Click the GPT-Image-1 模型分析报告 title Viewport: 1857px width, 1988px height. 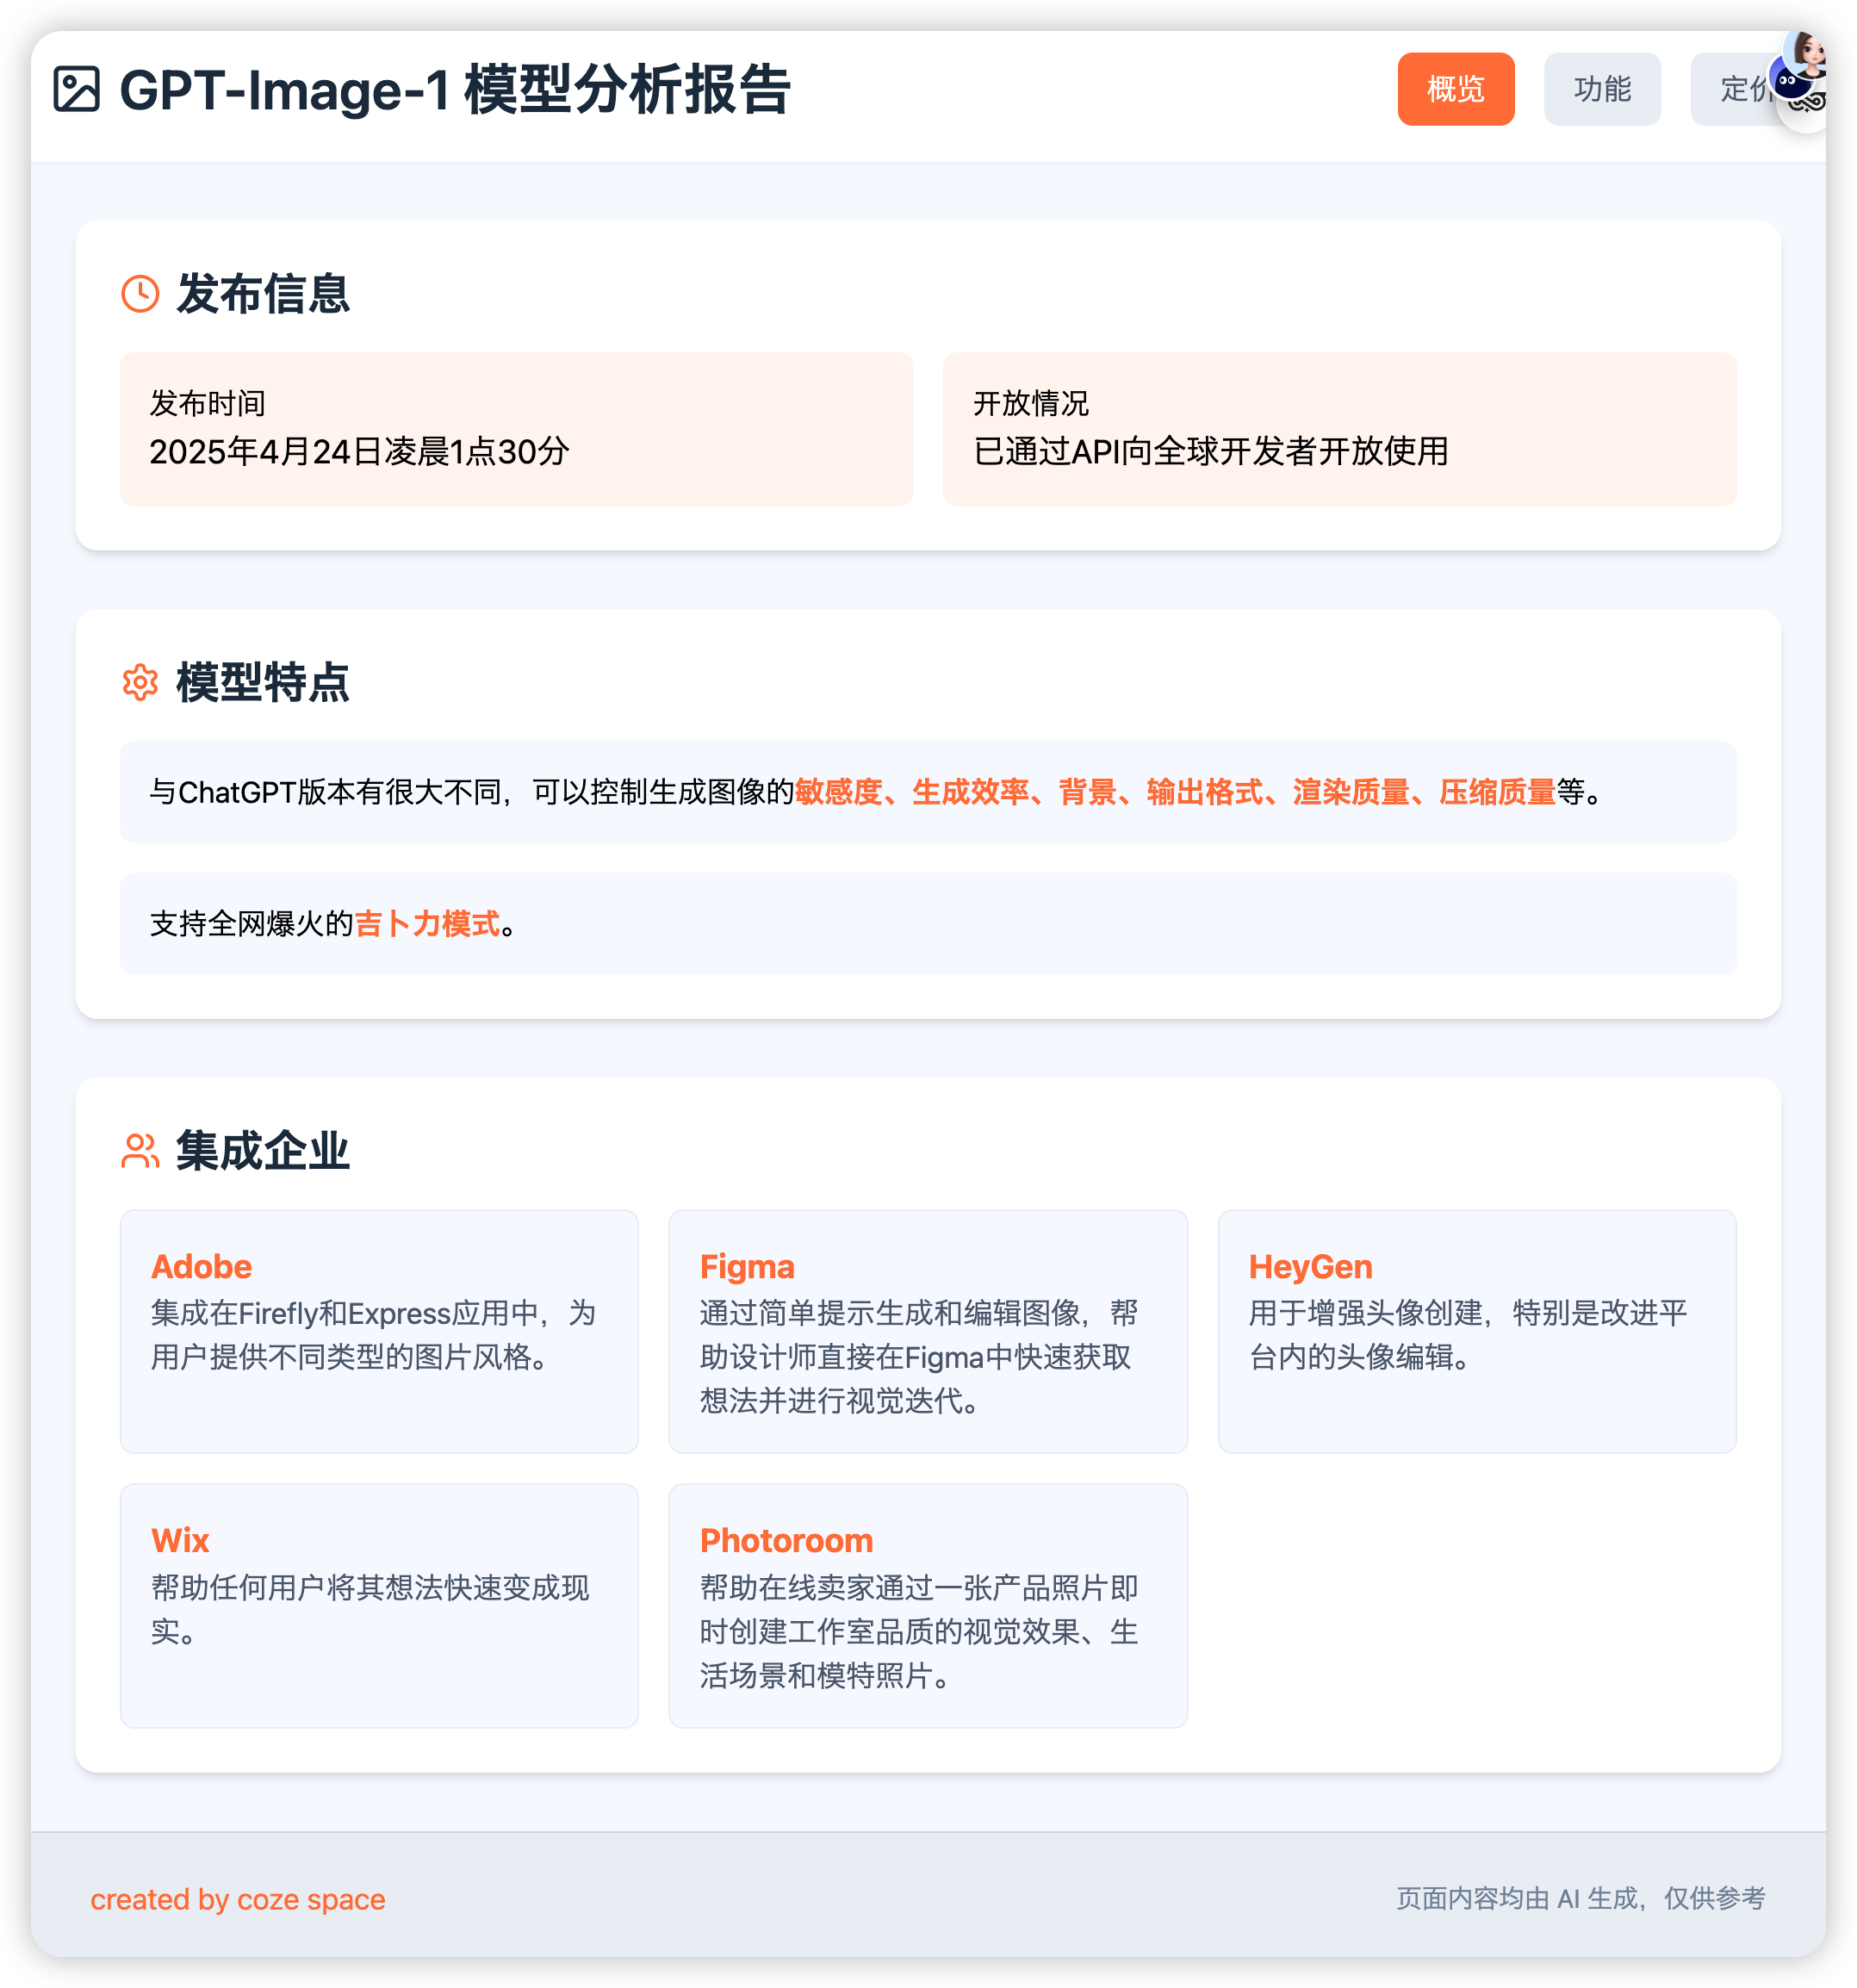click(455, 89)
